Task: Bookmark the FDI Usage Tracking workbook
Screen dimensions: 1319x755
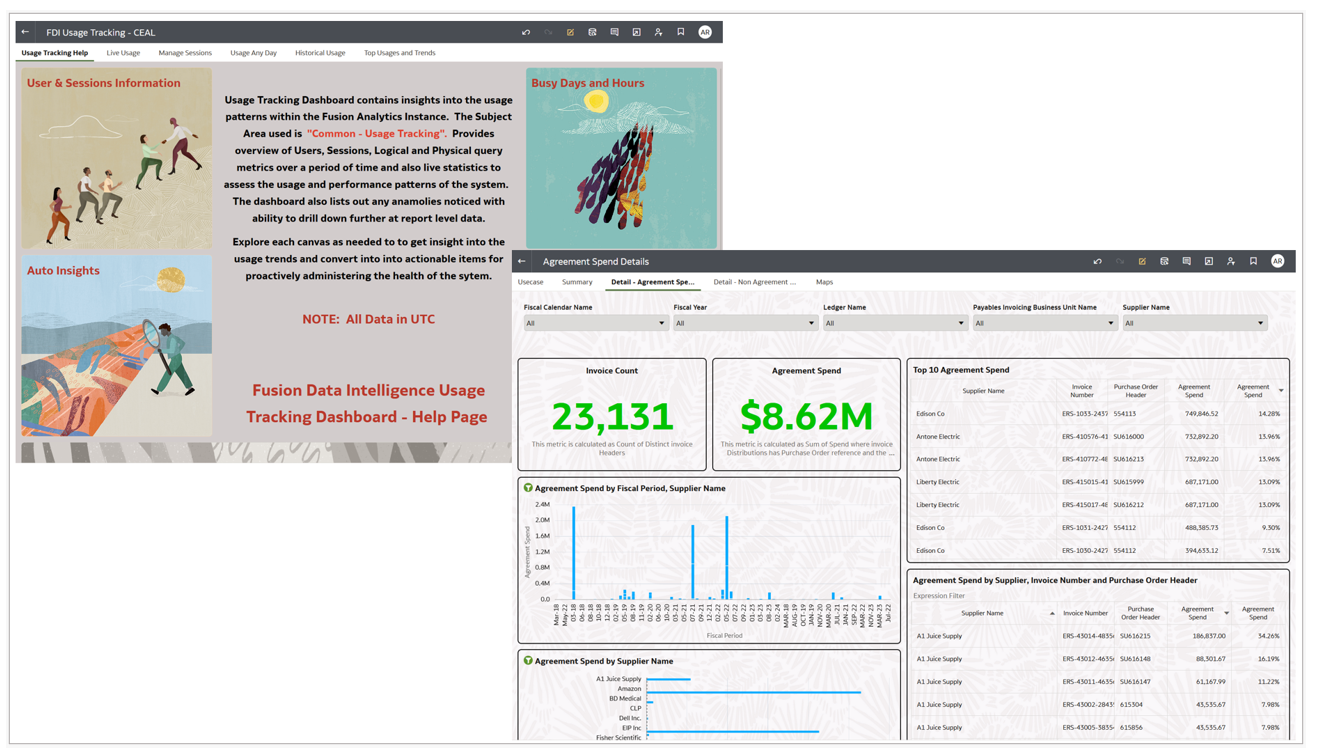Action: coord(681,32)
